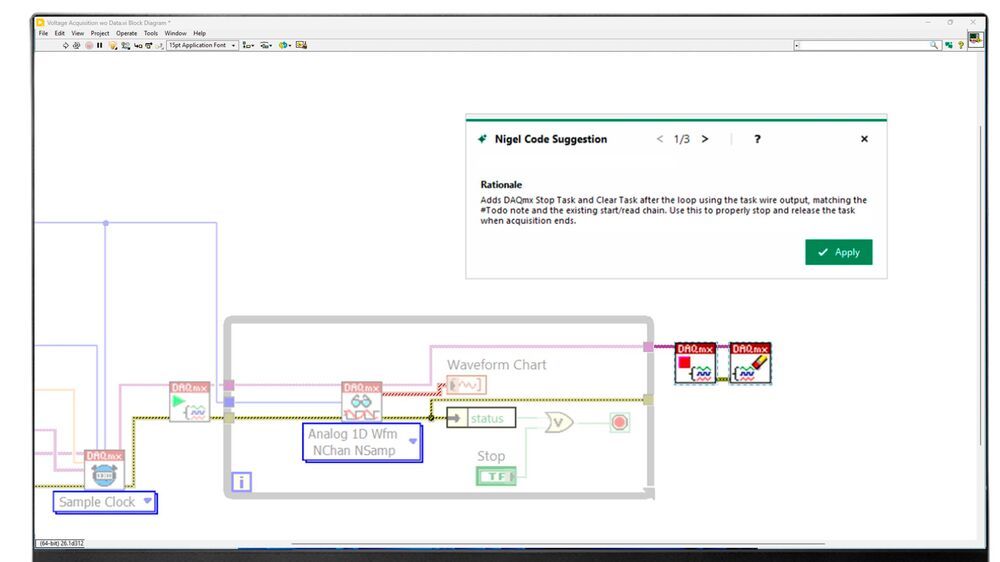Image resolution: width=1000 pixels, height=562 pixels.
Task: Click the Stop label text
Action: 491,456
